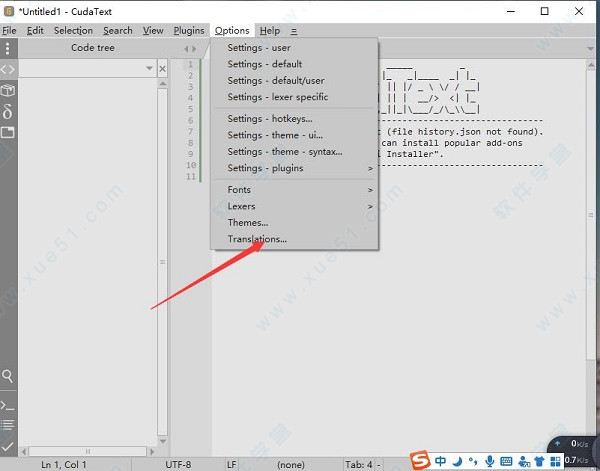Click editor vertical scrollbar up arrow
Viewport: 600px width, 471px height.
click(x=591, y=65)
